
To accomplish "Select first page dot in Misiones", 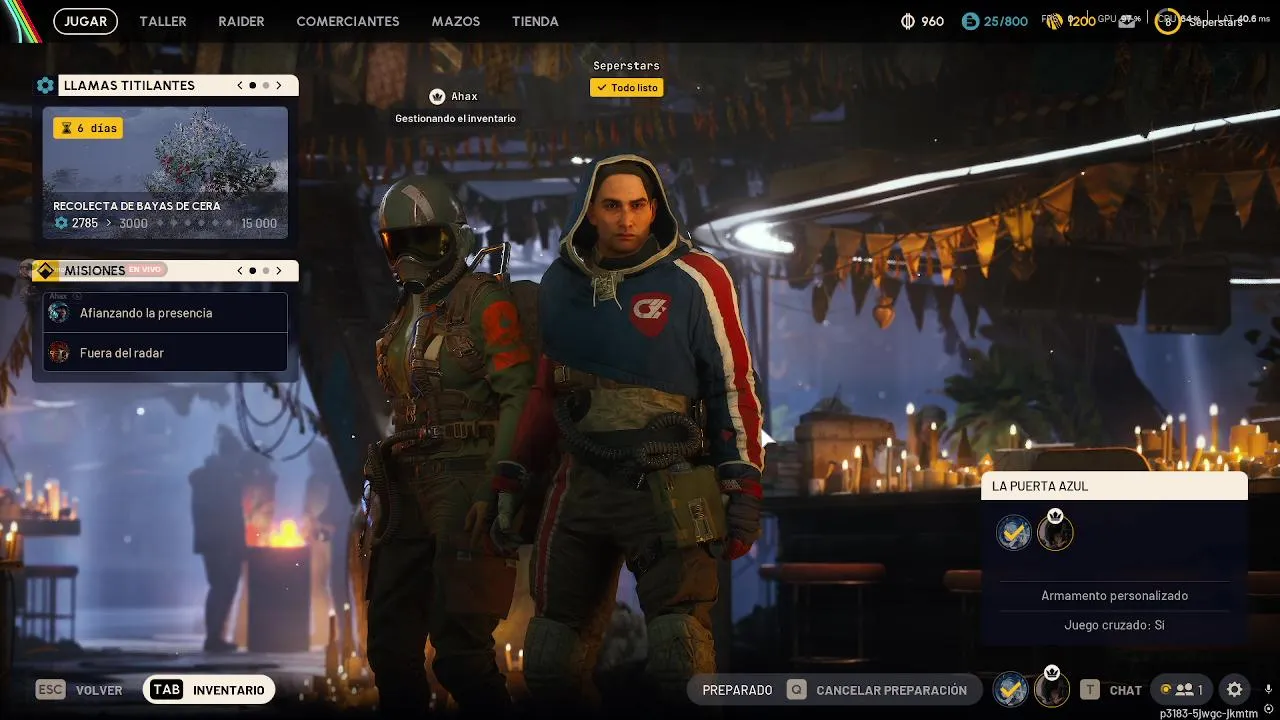I will 252,271.
